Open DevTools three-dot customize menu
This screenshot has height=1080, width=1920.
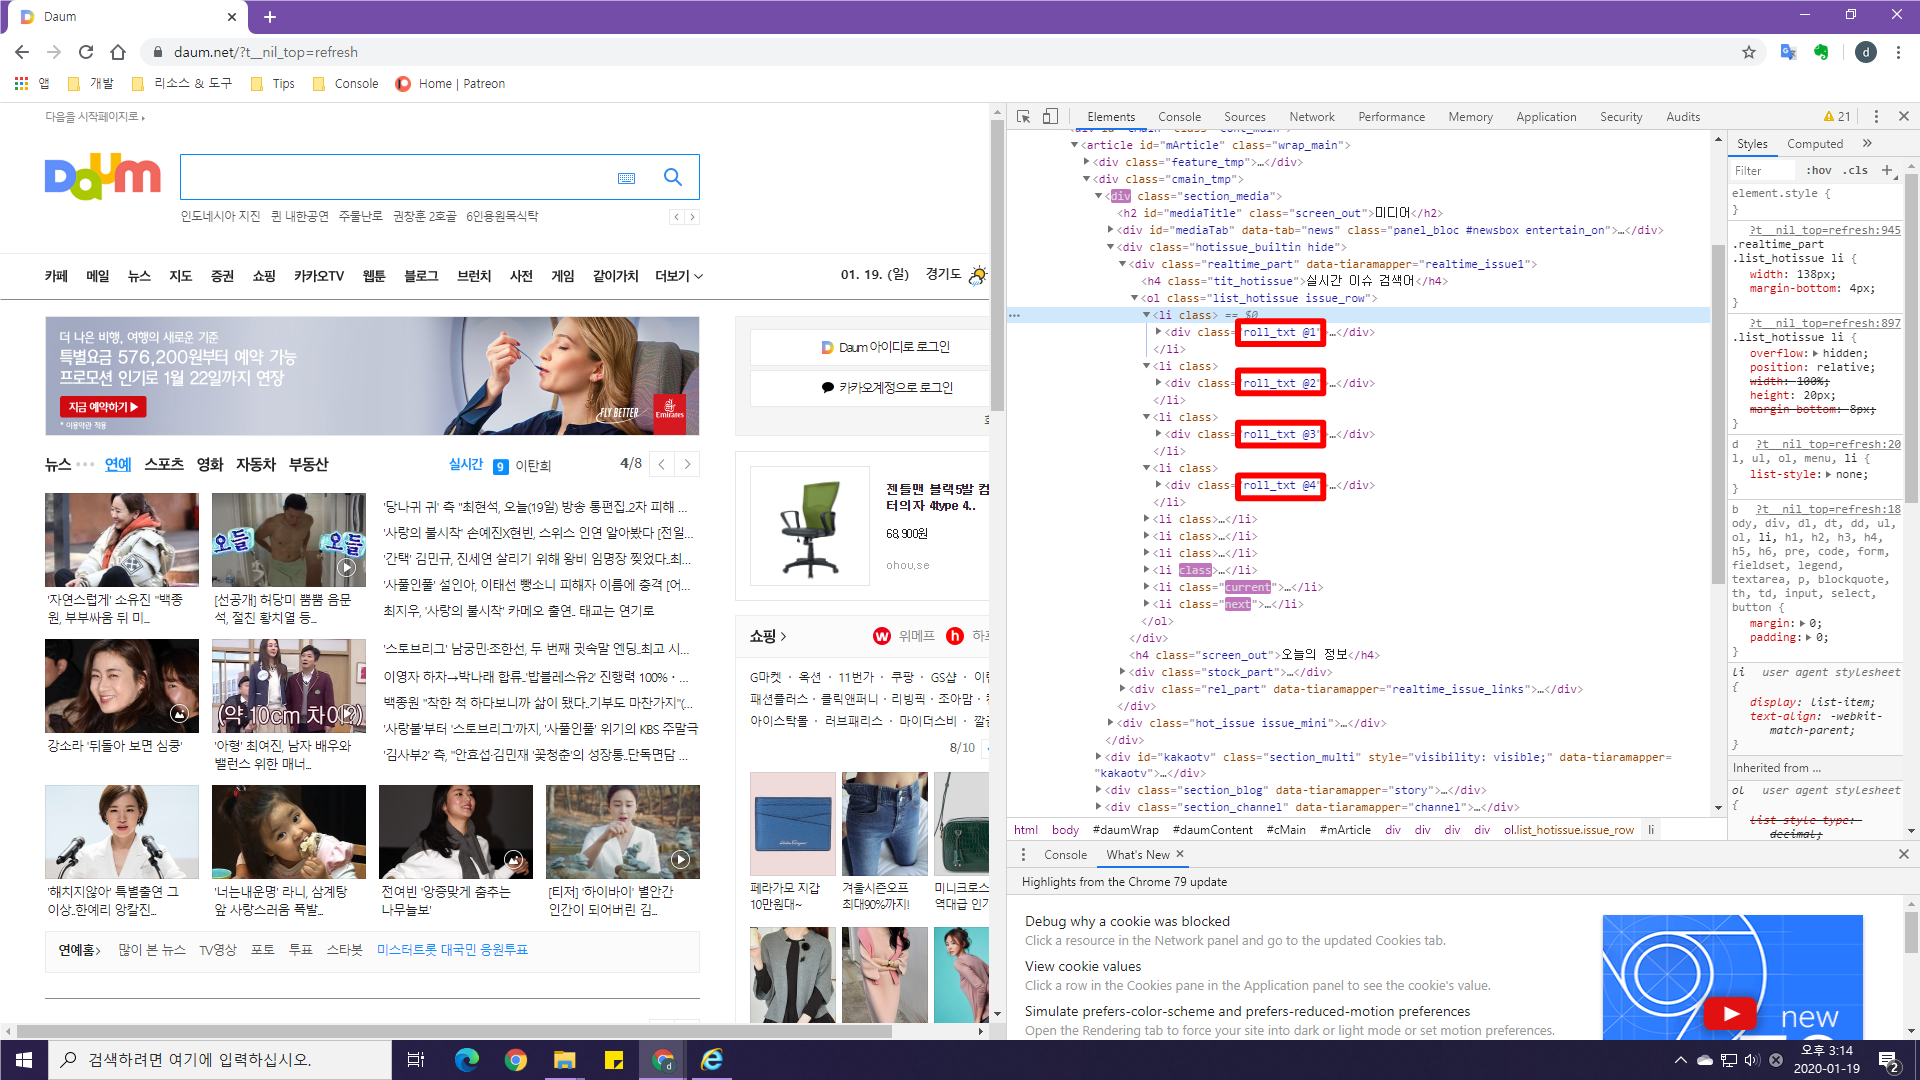coord(1876,117)
